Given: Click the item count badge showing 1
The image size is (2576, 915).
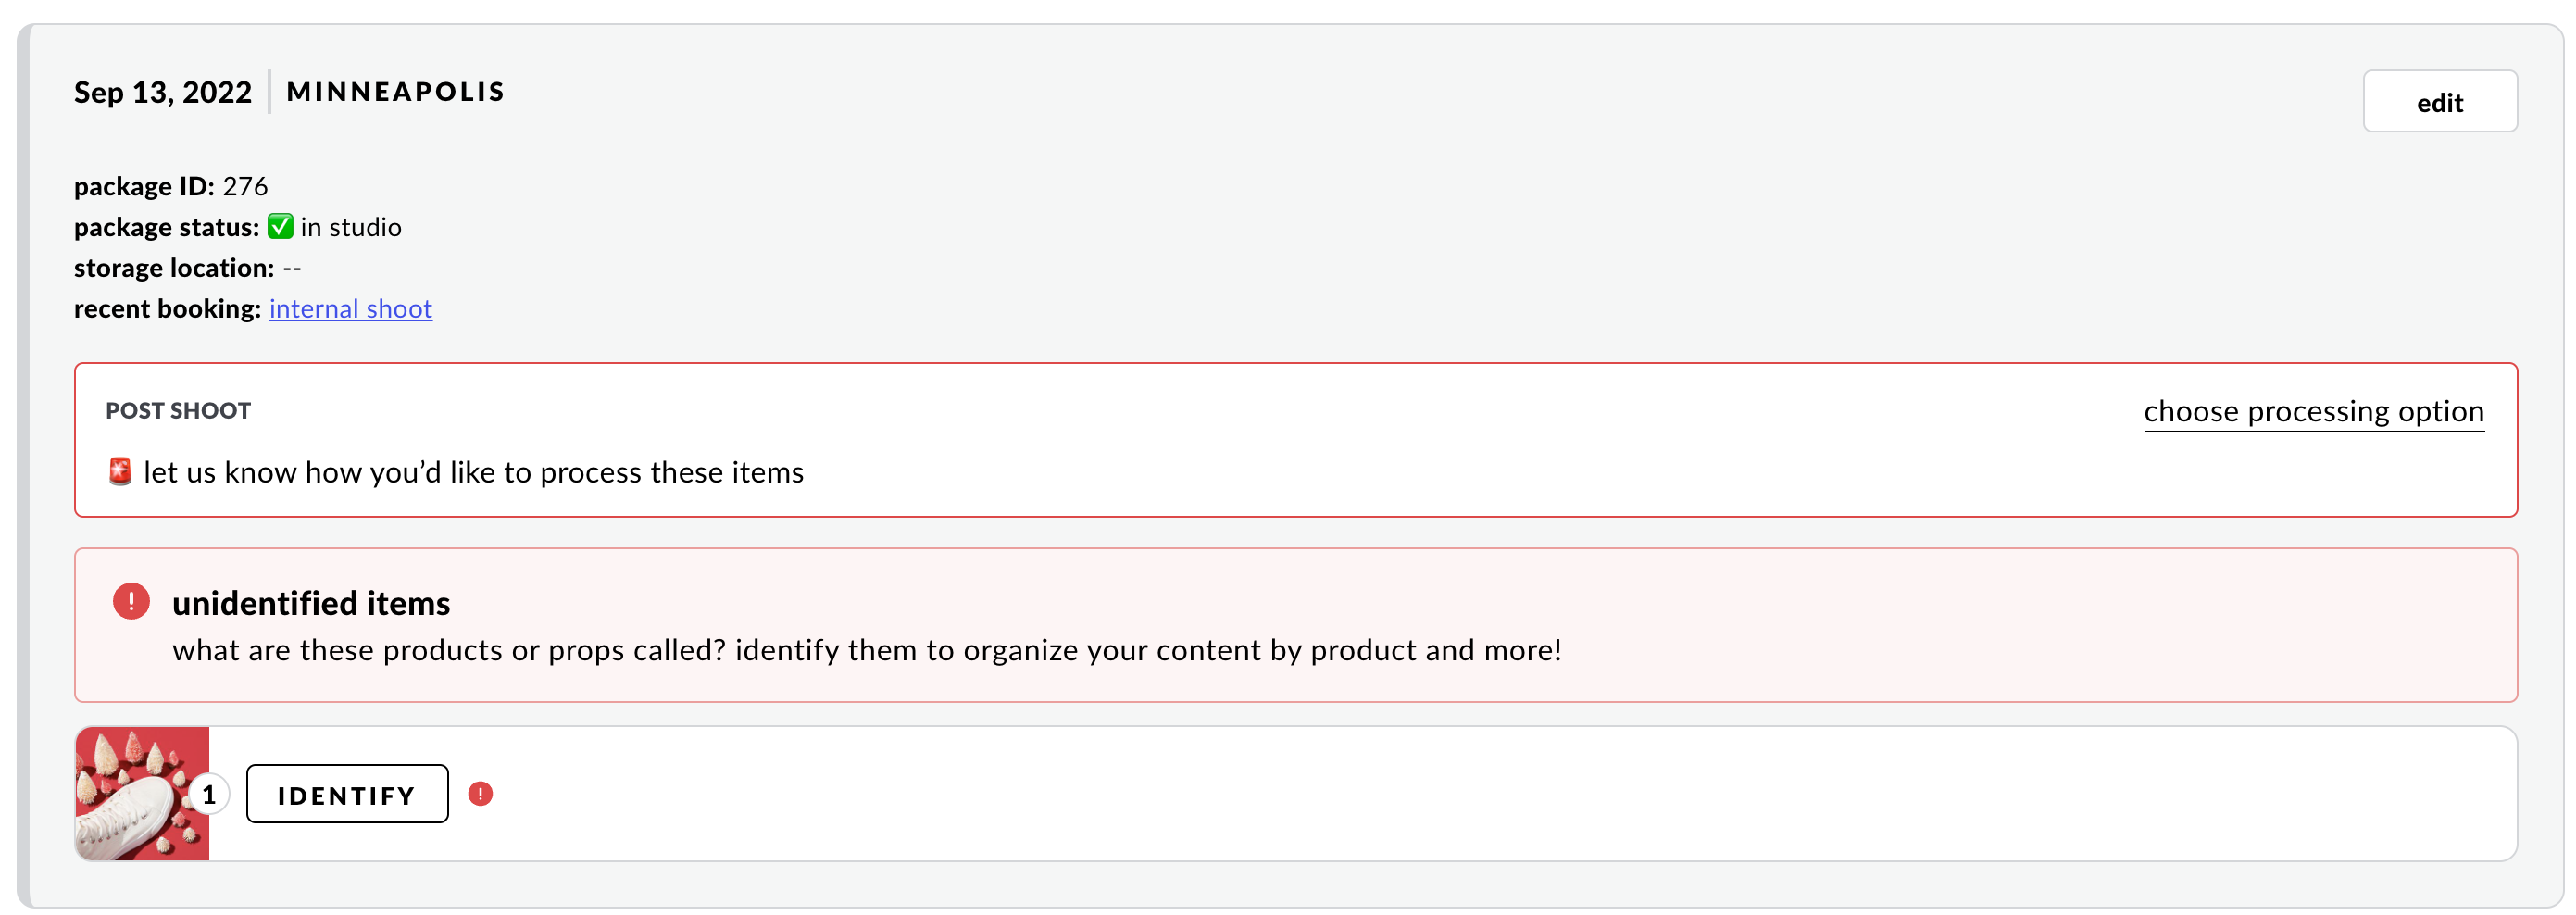Looking at the screenshot, I should click(209, 795).
